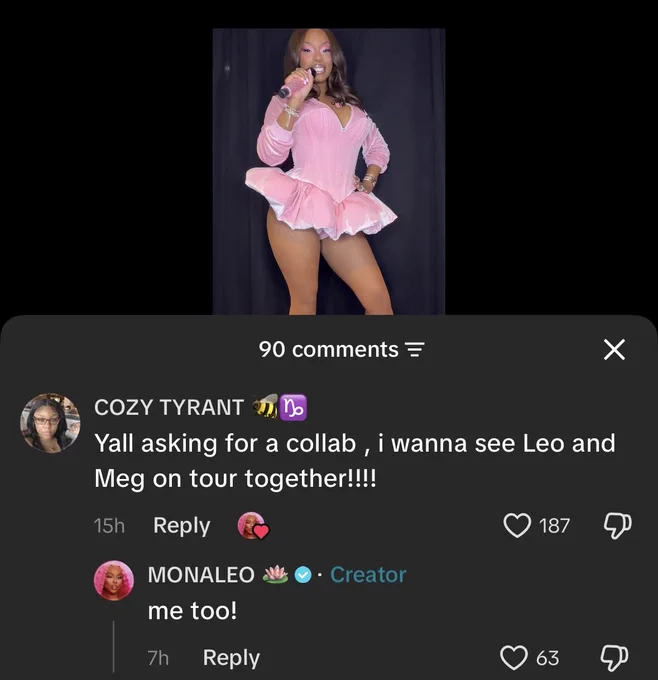Tap the video of performer in pink

[x=329, y=171]
